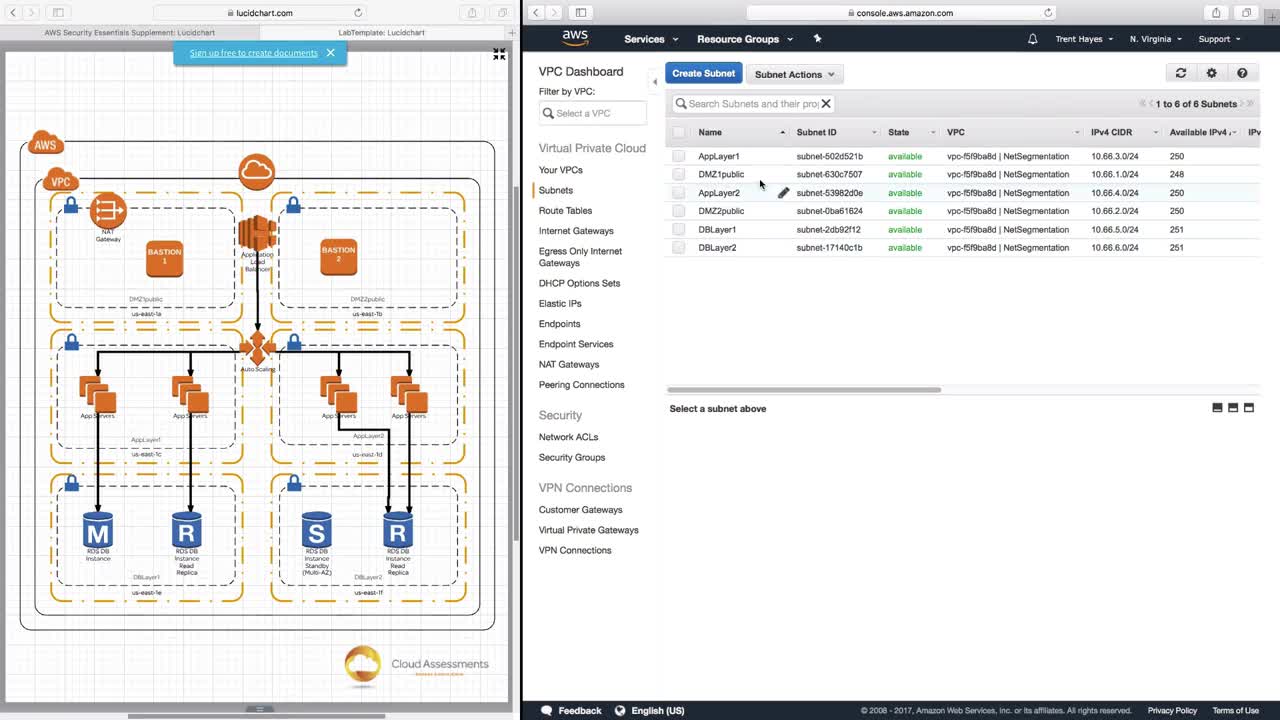Click the smallest details pane size icon
This screenshot has width=1280, height=720.
tap(1217, 408)
